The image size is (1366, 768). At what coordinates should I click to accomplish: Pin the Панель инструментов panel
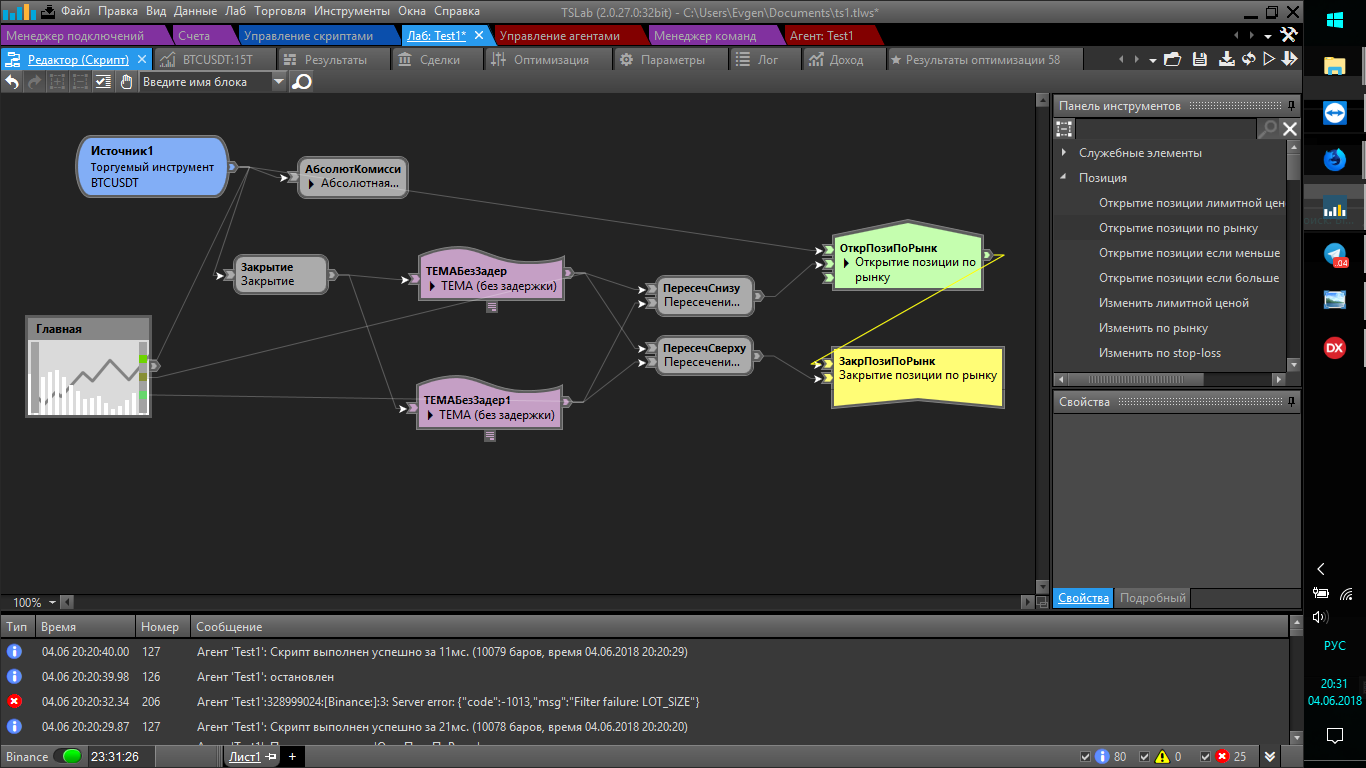(1291, 106)
